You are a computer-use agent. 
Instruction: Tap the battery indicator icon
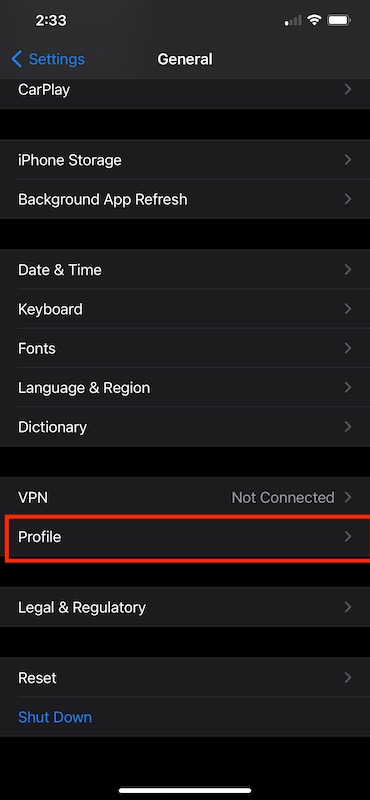(x=338, y=20)
